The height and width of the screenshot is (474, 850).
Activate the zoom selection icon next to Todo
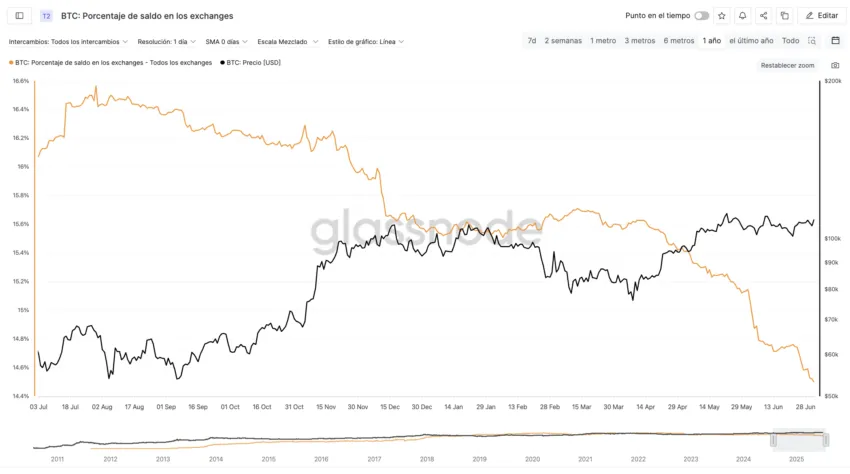[x=812, y=41]
